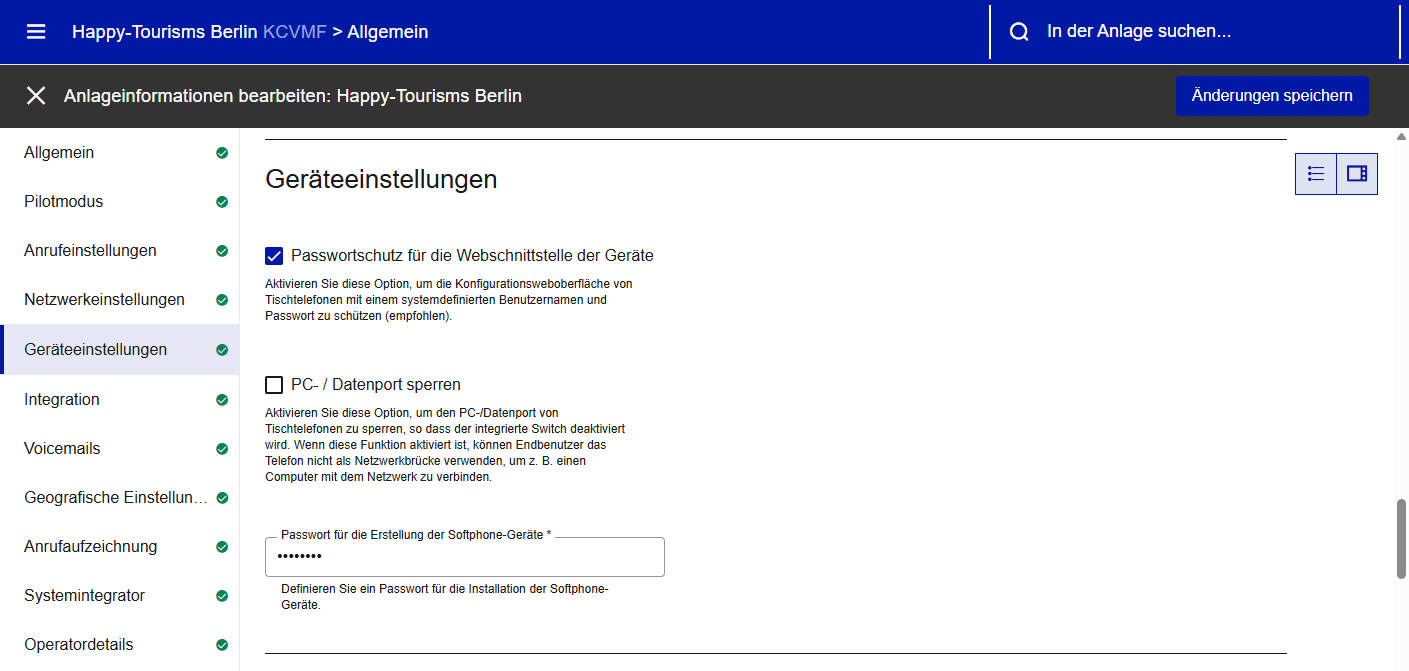1409x671 pixels.
Task: Click green check icon beside Pilotmodus
Action: 222,202
